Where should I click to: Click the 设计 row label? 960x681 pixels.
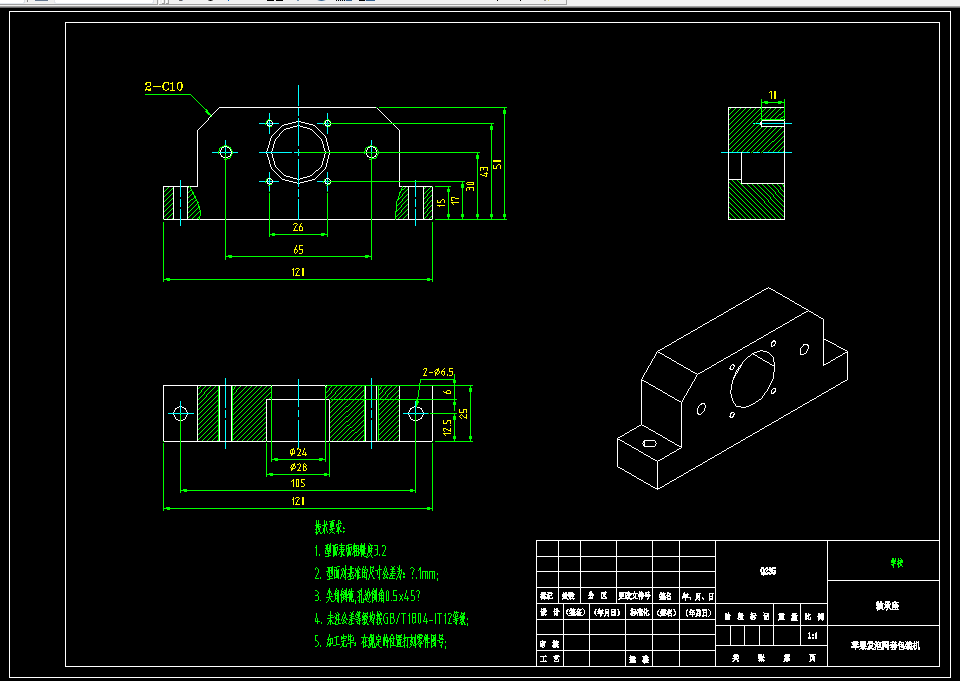[x=549, y=612]
